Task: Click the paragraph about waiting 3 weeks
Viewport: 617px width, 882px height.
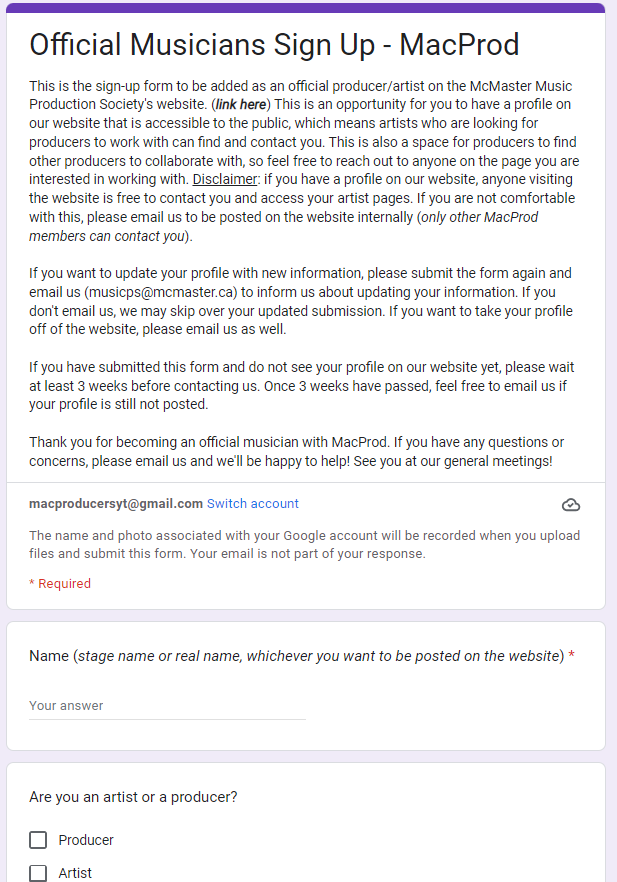Action: 301,386
